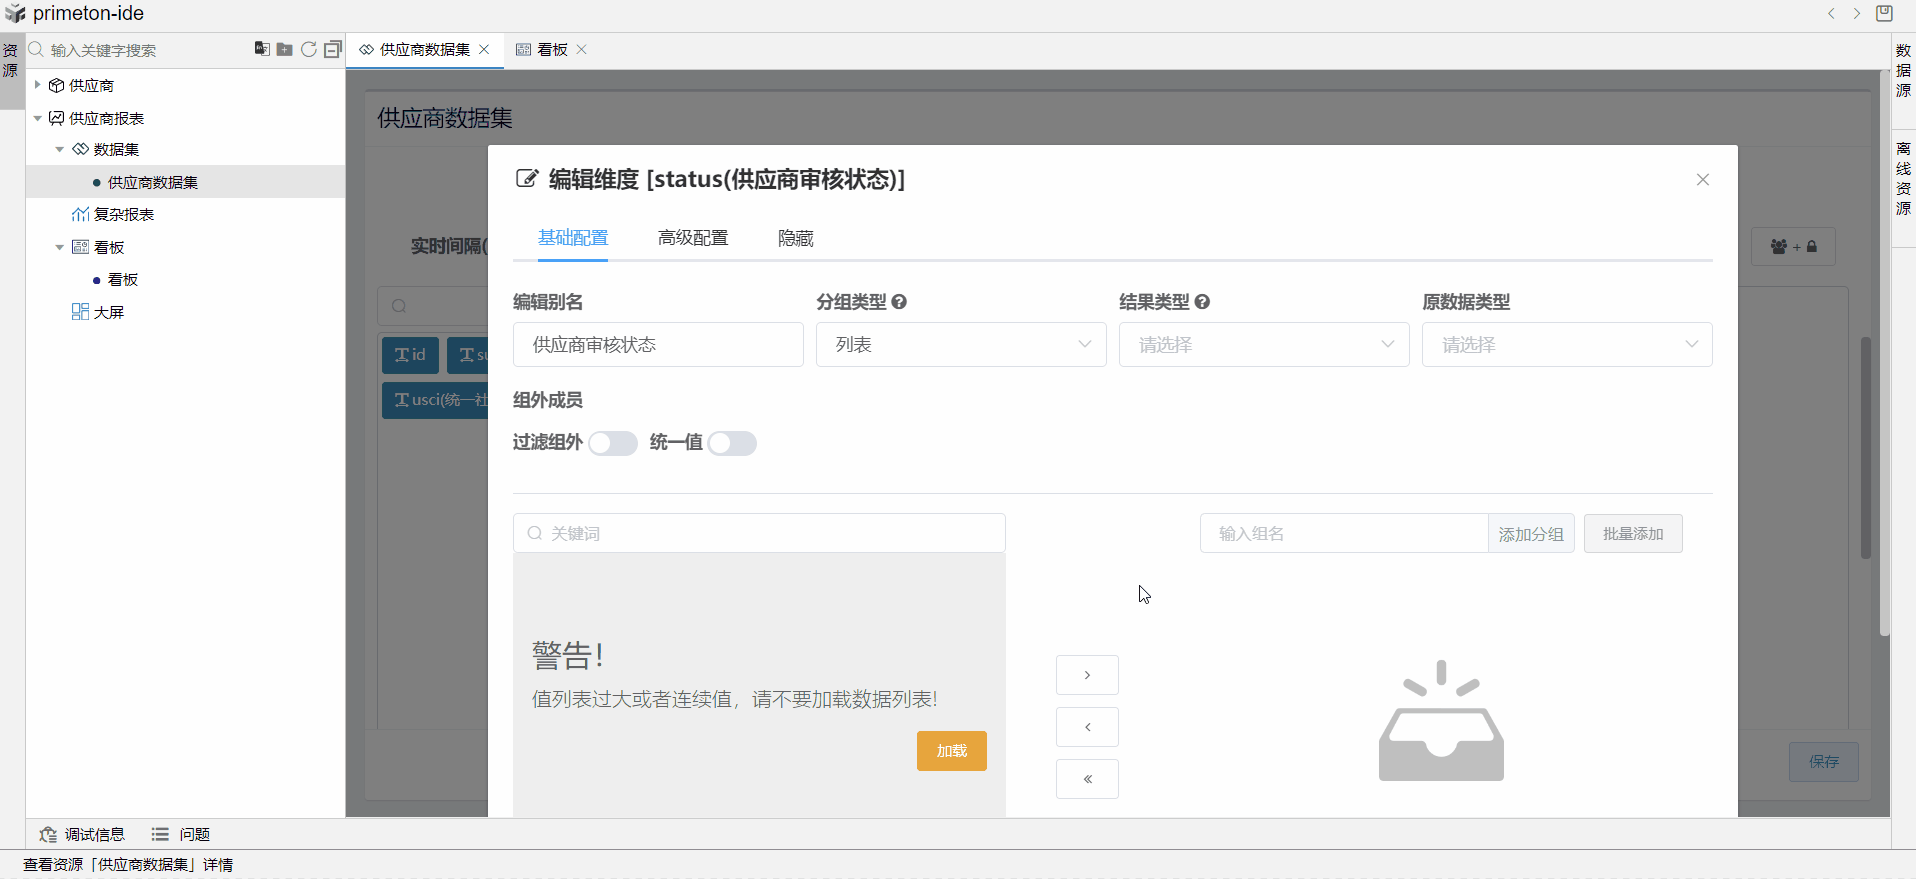
Task: Click the 结果类型 help question icon
Action: pyautogui.click(x=1202, y=302)
